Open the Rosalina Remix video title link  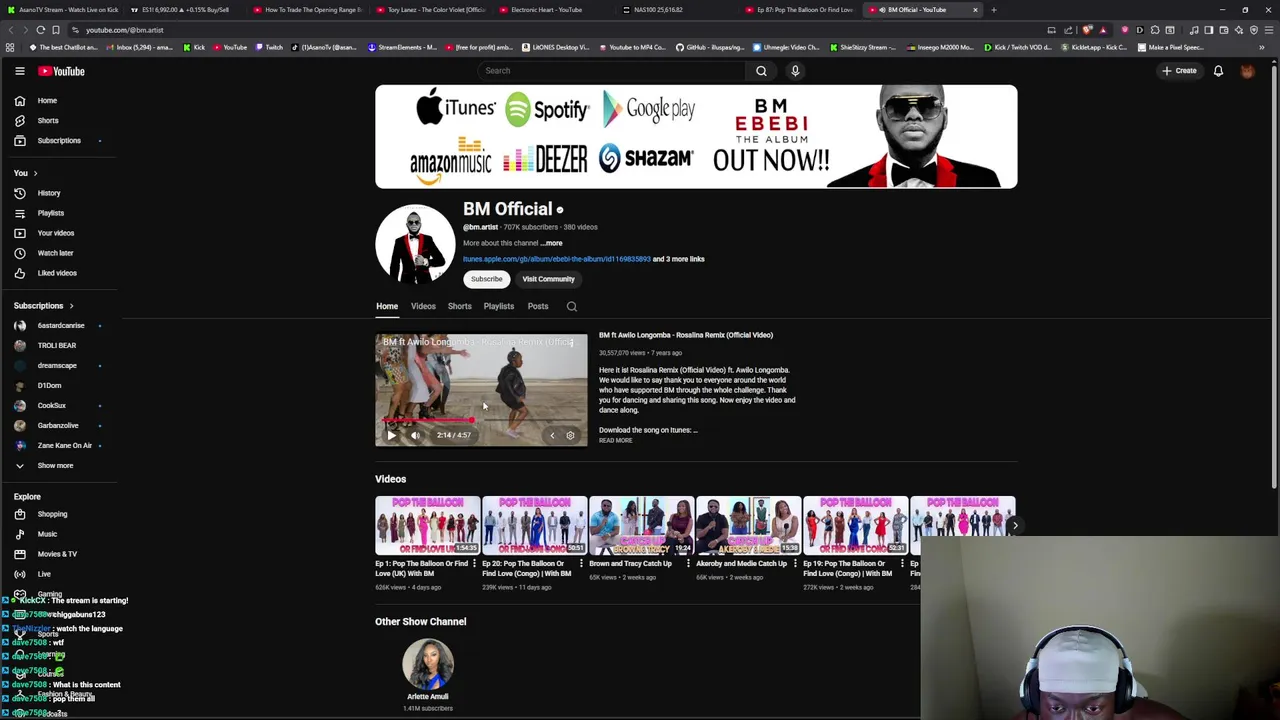(x=686, y=335)
